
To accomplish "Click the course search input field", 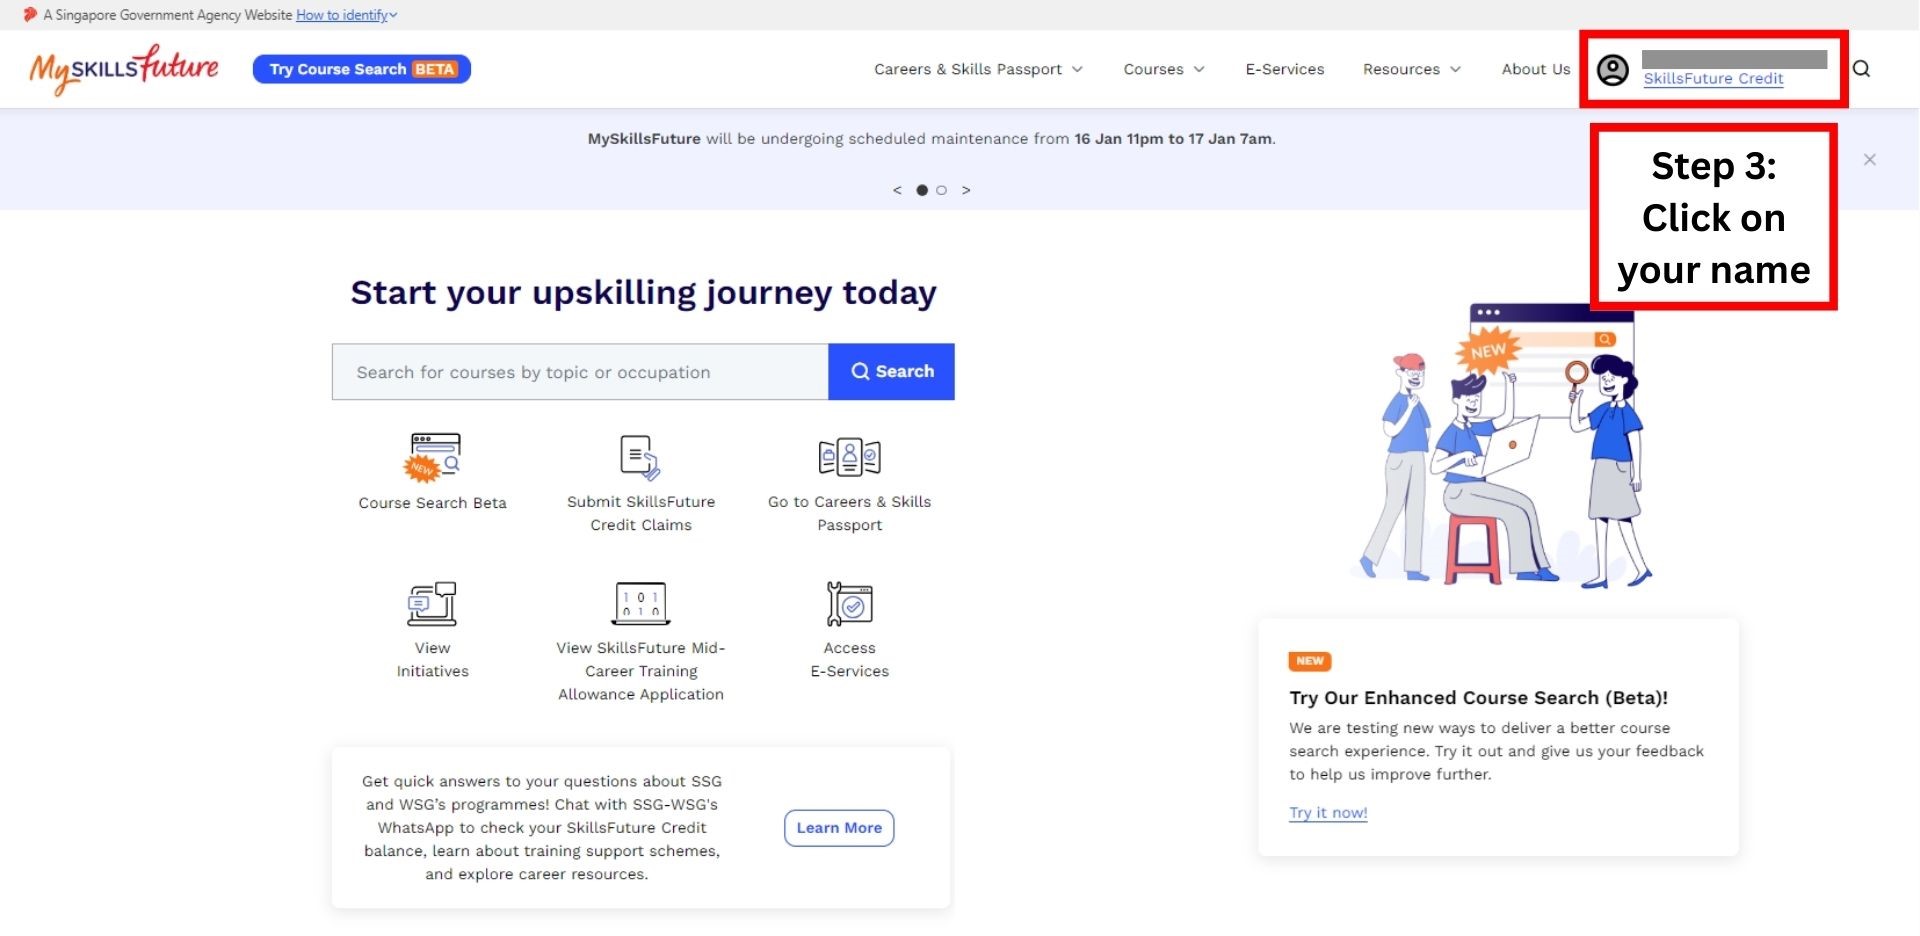I will pos(580,372).
